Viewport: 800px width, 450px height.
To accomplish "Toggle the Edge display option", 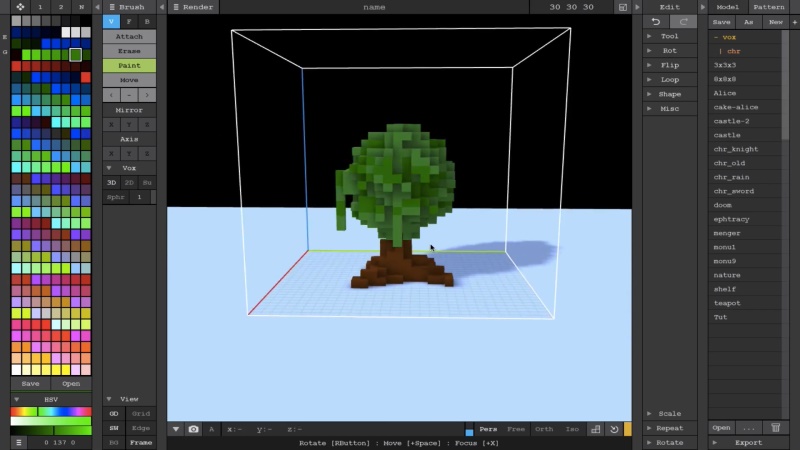I will point(141,428).
